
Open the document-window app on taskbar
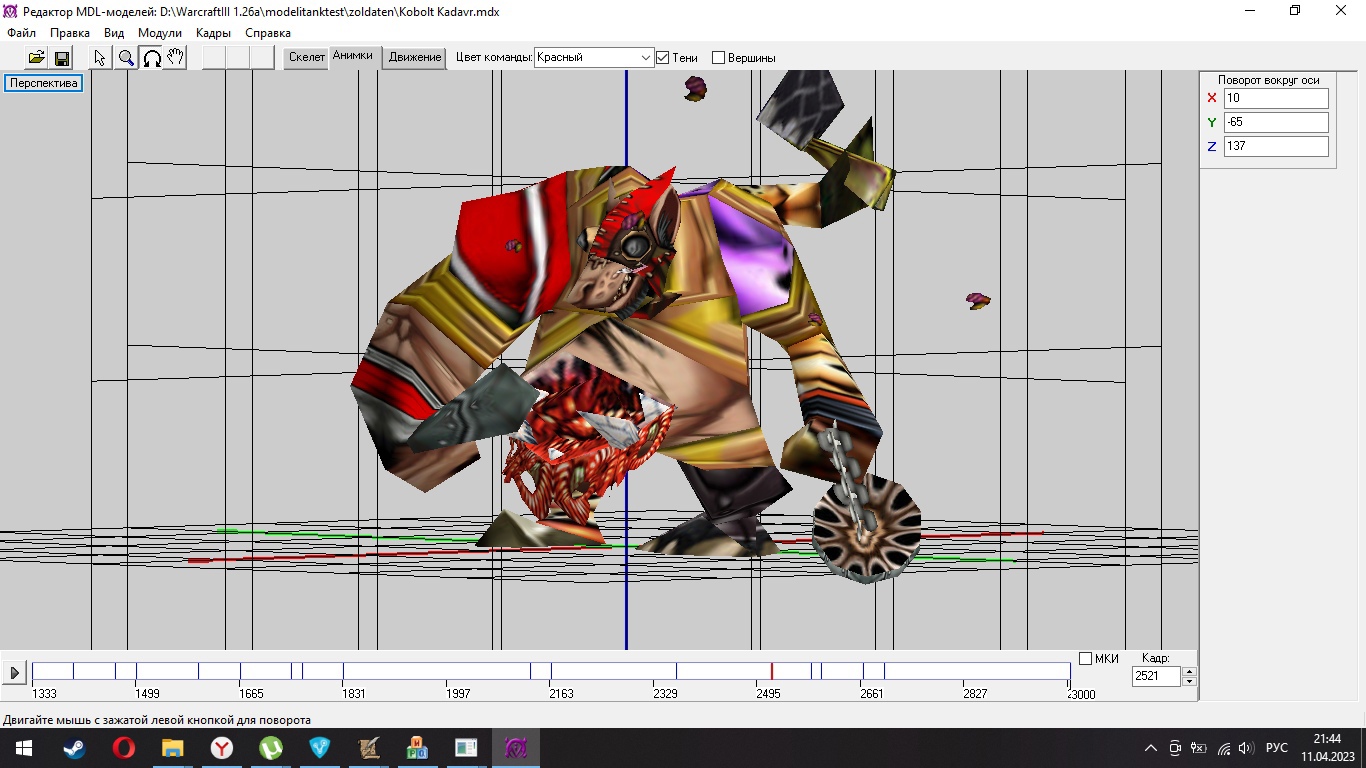coord(467,748)
